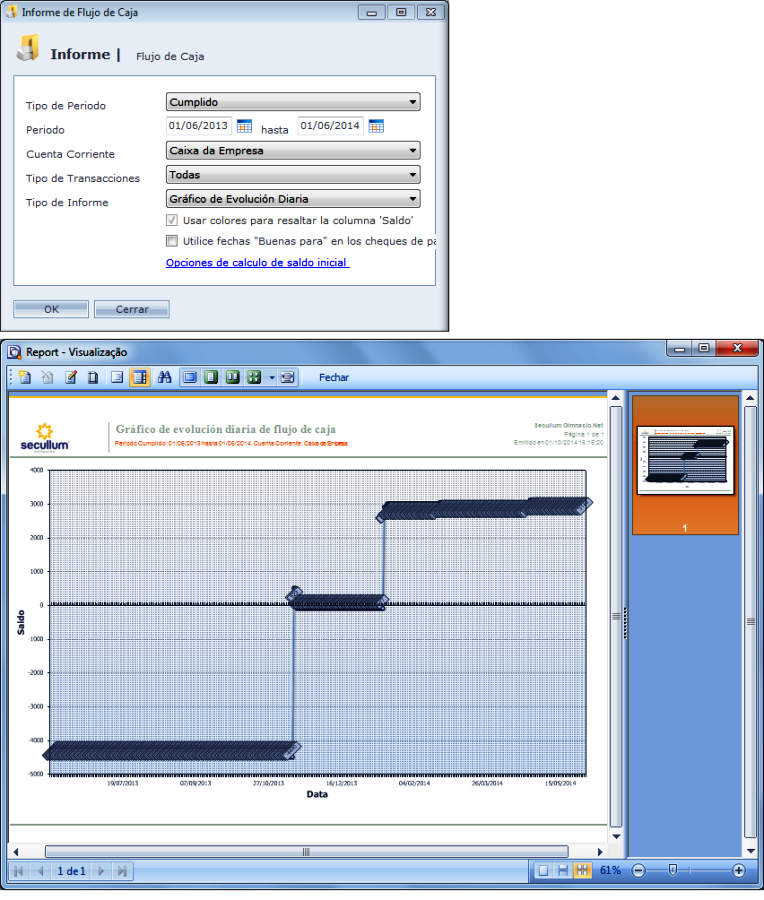Click the highlighted thumbnails panel toolbar icon
764x900 pixels.
pyautogui.click(x=140, y=377)
